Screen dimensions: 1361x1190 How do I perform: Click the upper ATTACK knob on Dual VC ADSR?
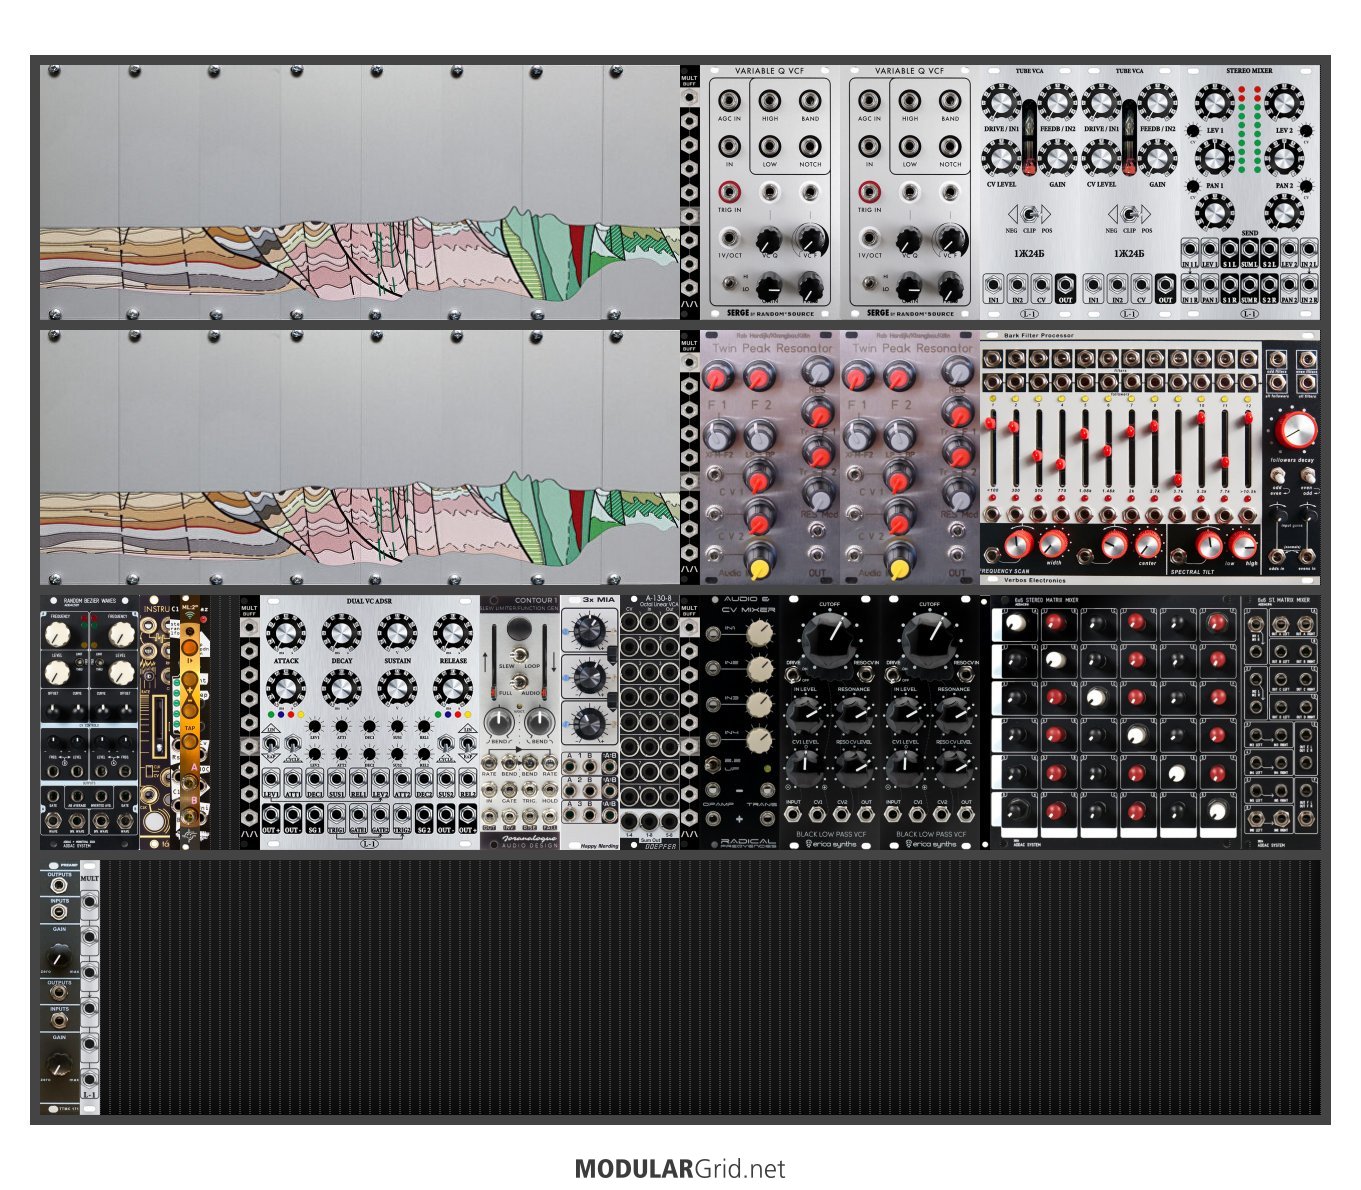click(286, 633)
